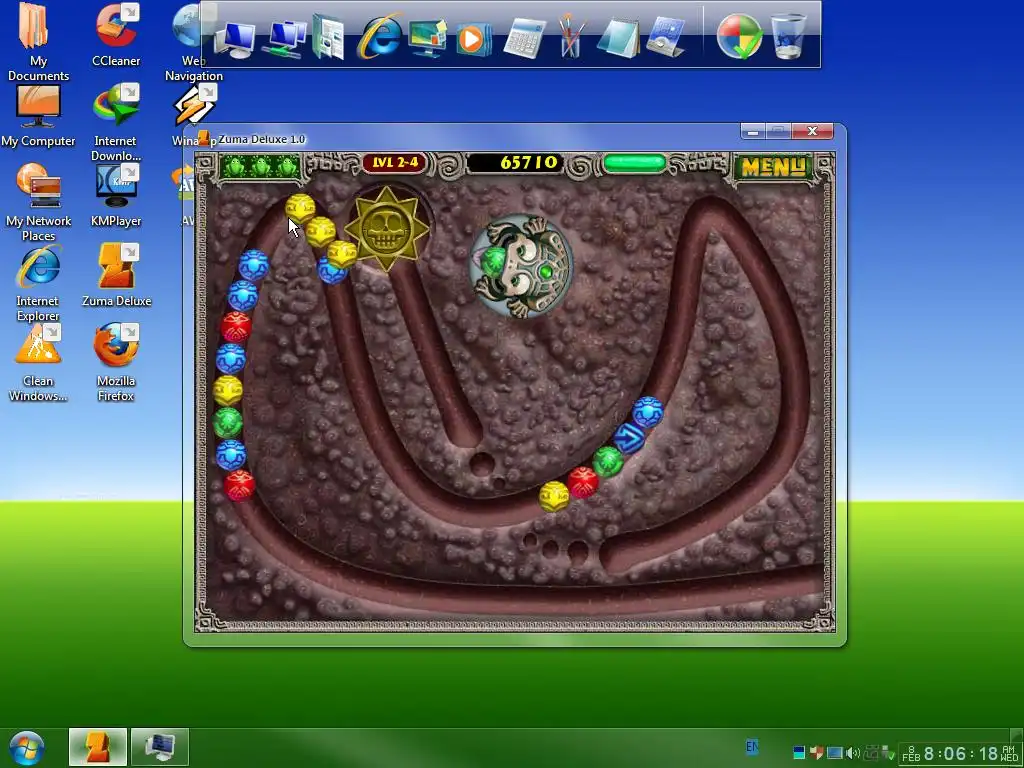Screen dimensions: 1024x768
Task: Launch Internet Explorer from the top dock
Action: click(x=379, y=37)
